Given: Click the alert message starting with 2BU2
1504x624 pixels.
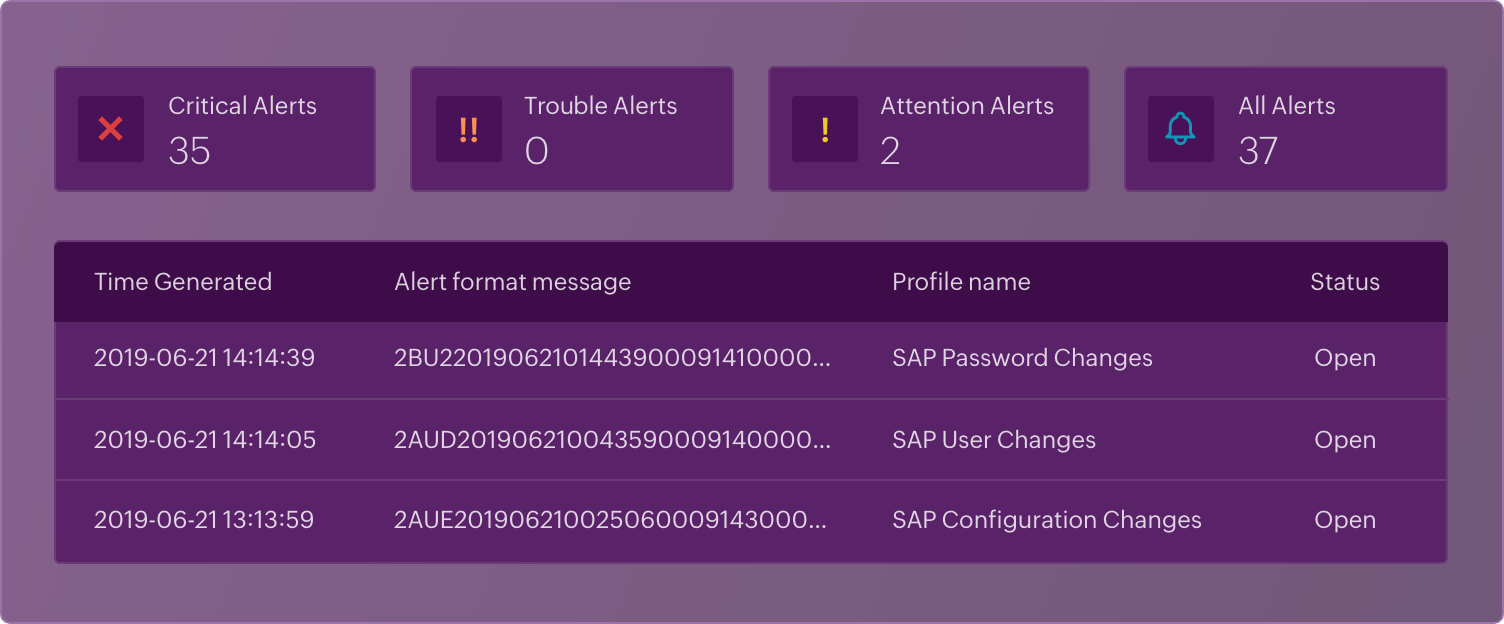Looking at the screenshot, I should 612,358.
